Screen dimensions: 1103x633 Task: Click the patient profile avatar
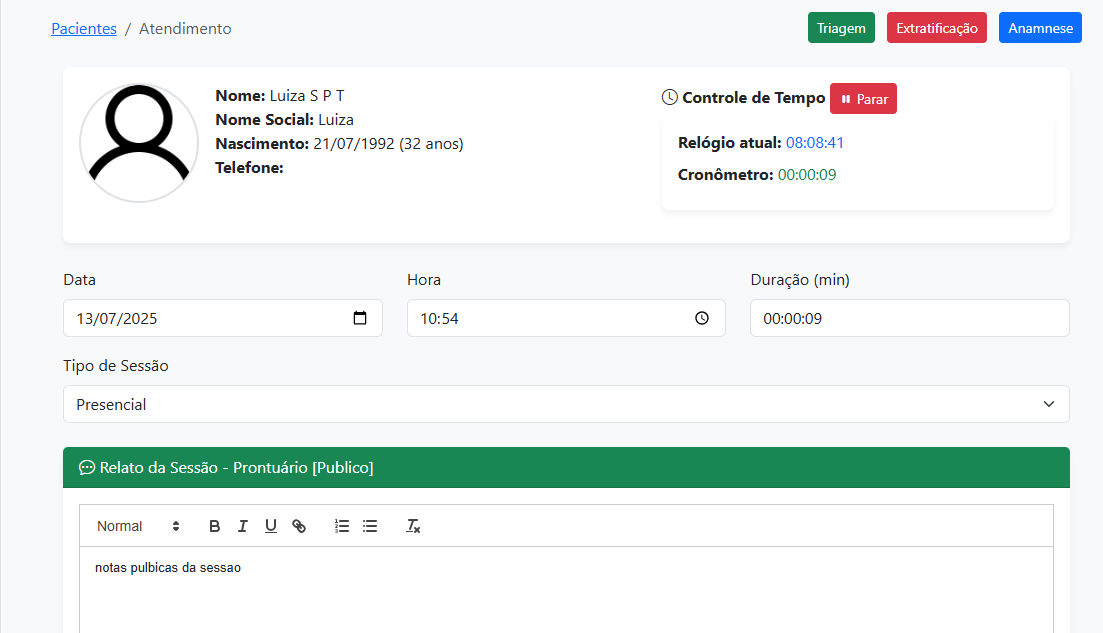[x=139, y=143]
